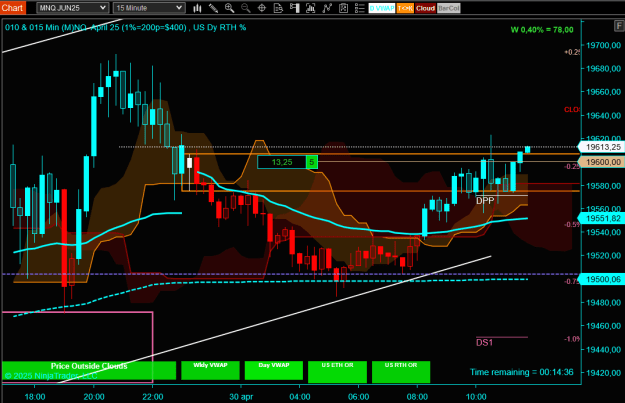
Task: Click the Day VWAP status box
Action: 274,370
